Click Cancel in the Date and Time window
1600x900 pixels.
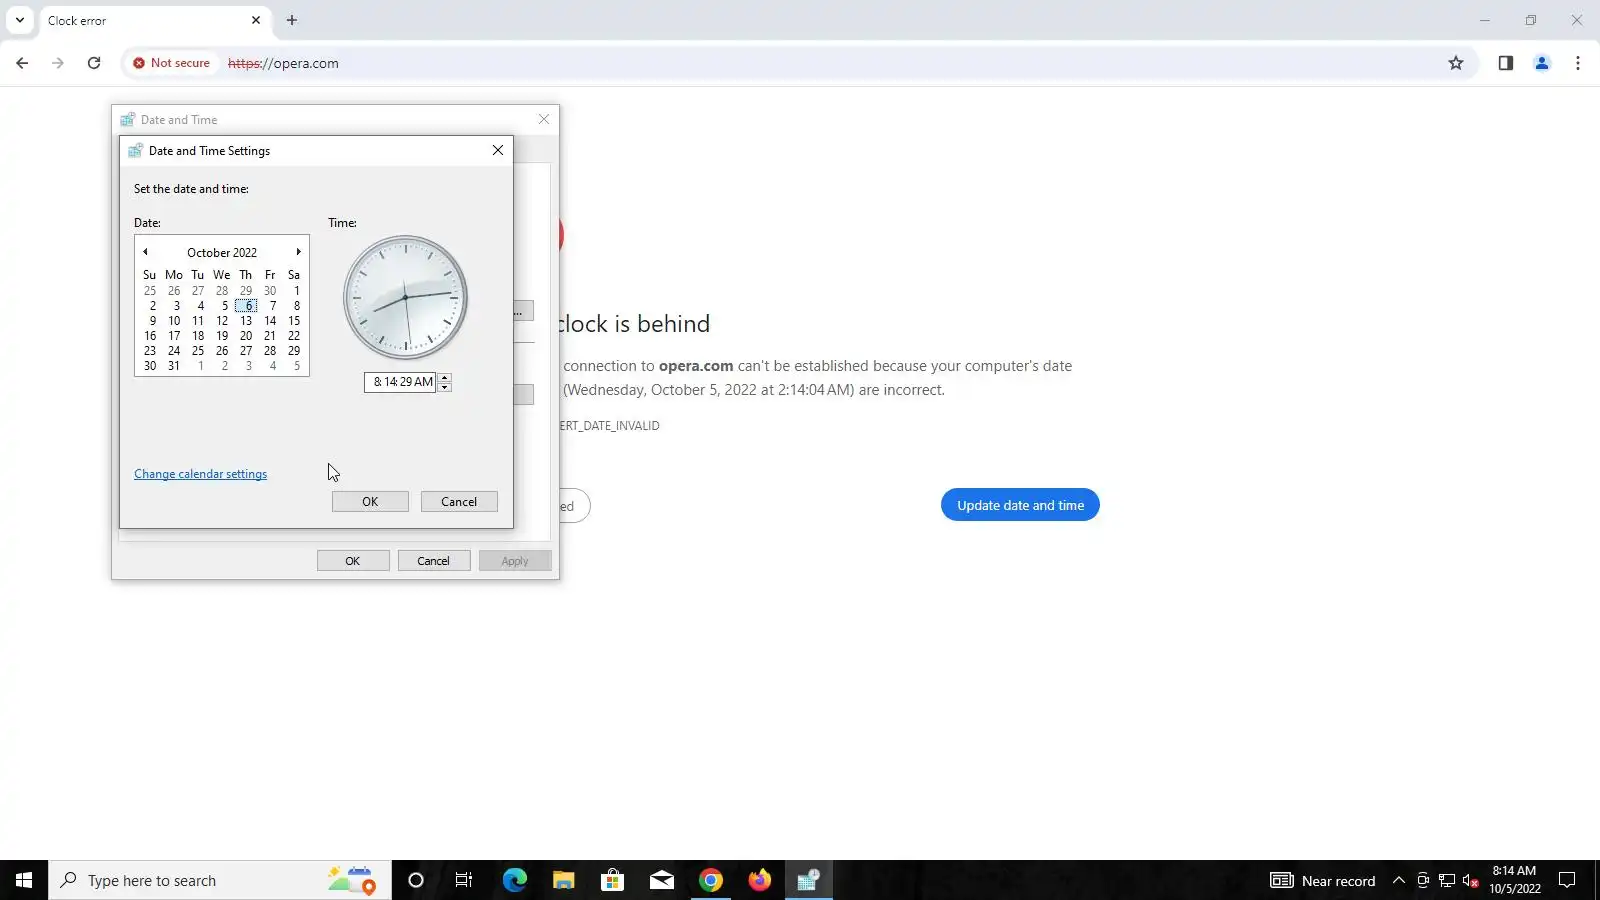(x=434, y=561)
